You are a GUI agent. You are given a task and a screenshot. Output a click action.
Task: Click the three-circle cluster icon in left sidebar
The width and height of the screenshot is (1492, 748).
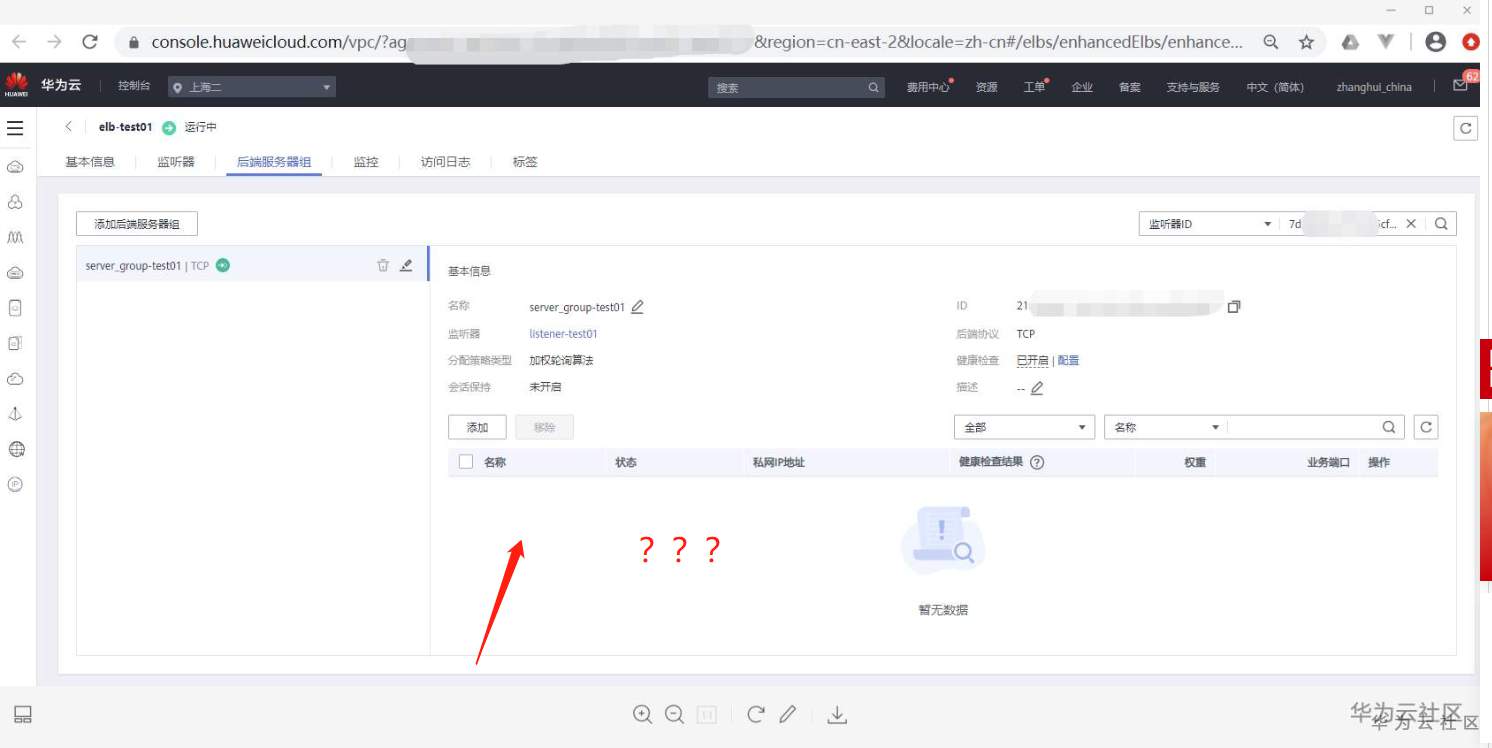click(15, 202)
